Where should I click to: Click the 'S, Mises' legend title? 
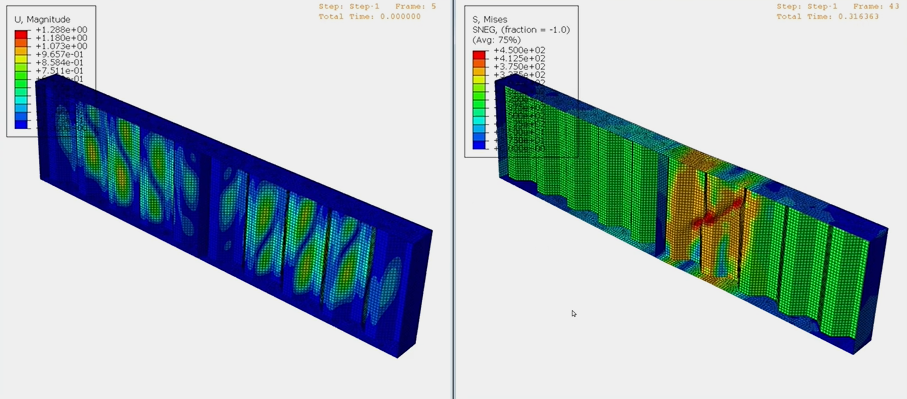coord(491,20)
